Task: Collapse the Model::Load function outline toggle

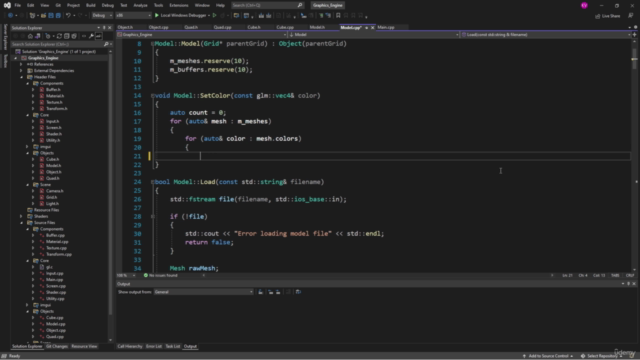Action: (x=153, y=182)
